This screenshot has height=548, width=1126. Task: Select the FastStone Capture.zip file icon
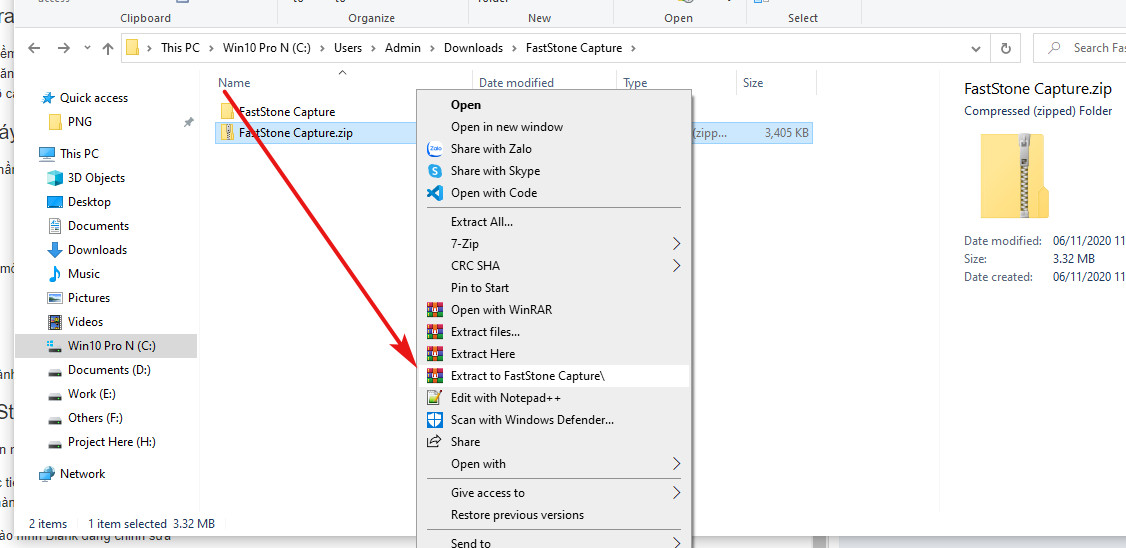(228, 133)
